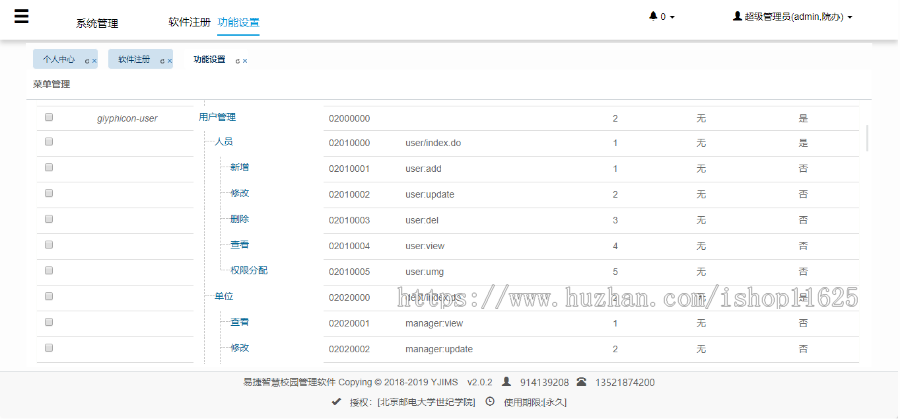Click 无 in the user:add row

(700, 169)
